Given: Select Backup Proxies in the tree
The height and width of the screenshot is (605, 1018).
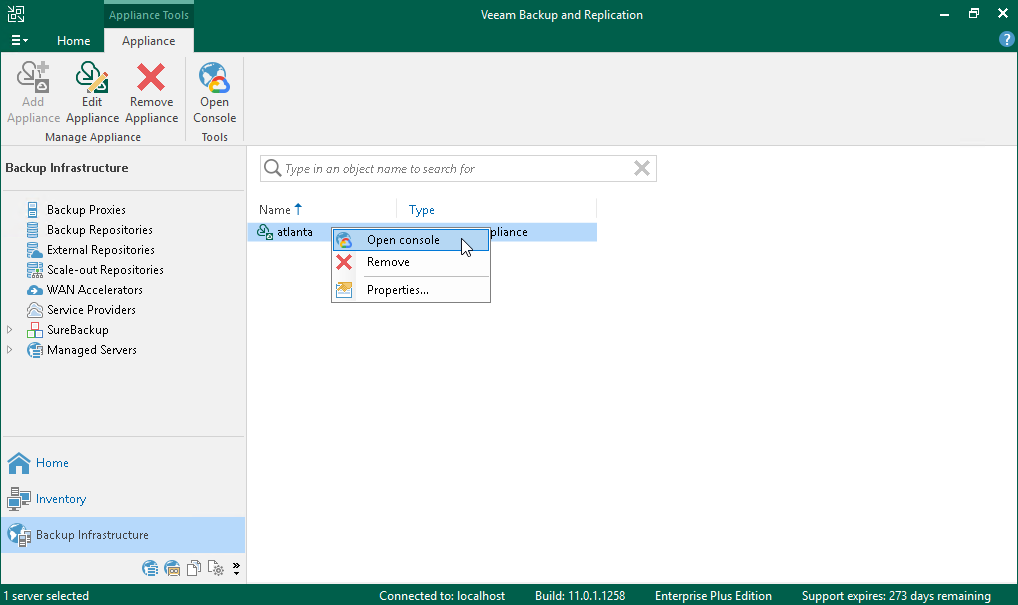Looking at the screenshot, I should pos(86,210).
